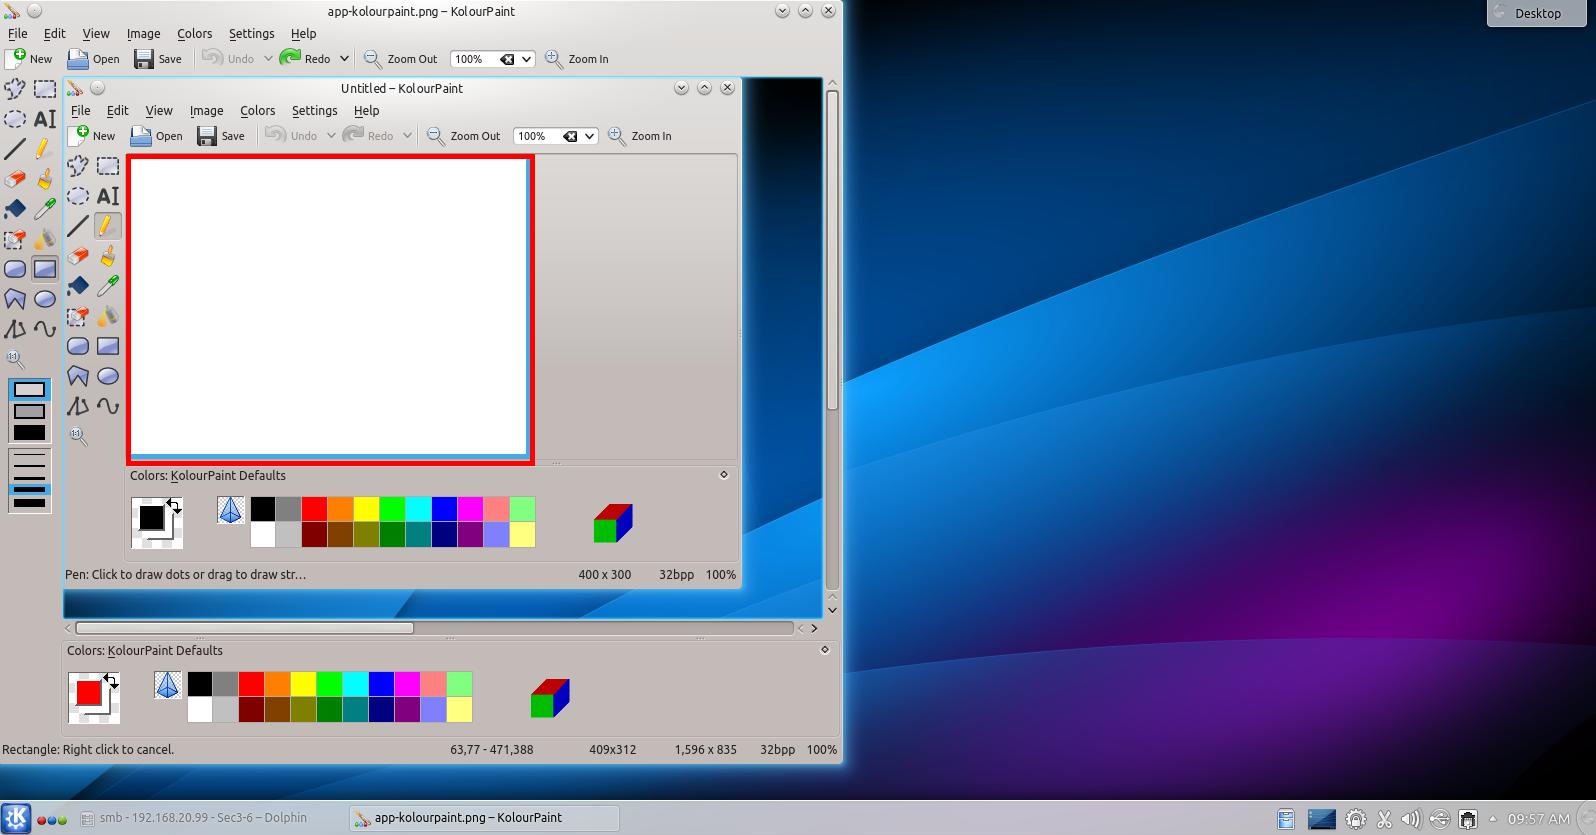Choose the gray background-fill rectangle style option
Image resolution: width=1596 pixels, height=835 pixels.
(29, 411)
